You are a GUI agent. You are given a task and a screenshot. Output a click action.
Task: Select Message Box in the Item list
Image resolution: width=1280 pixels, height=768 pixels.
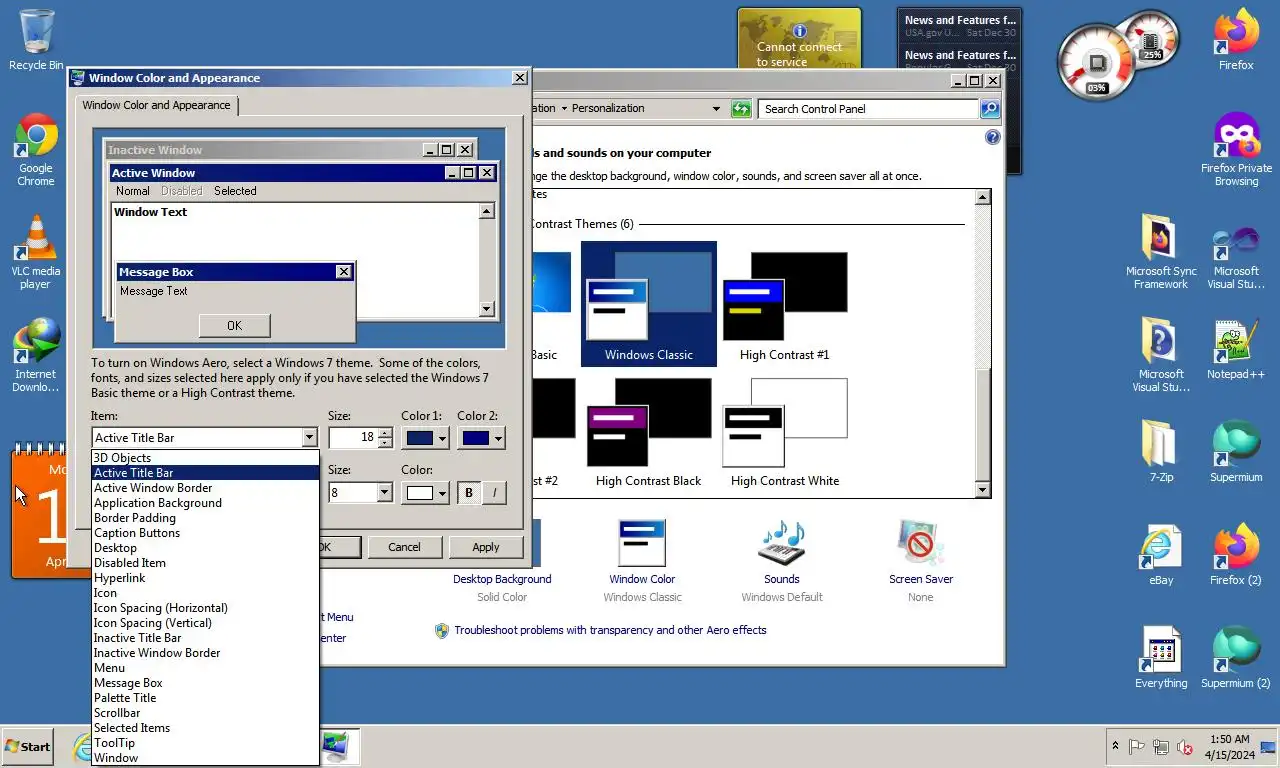click(205, 683)
